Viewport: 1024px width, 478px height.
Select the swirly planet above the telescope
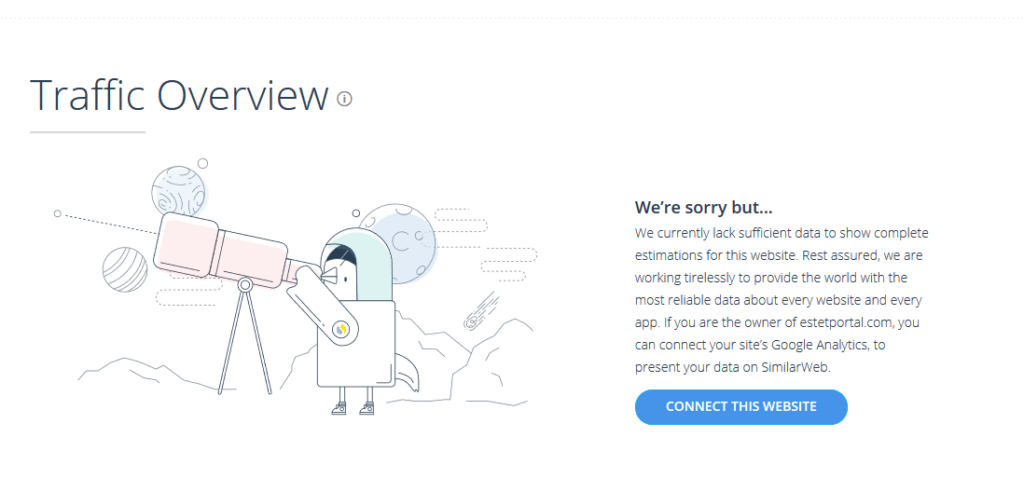point(178,190)
